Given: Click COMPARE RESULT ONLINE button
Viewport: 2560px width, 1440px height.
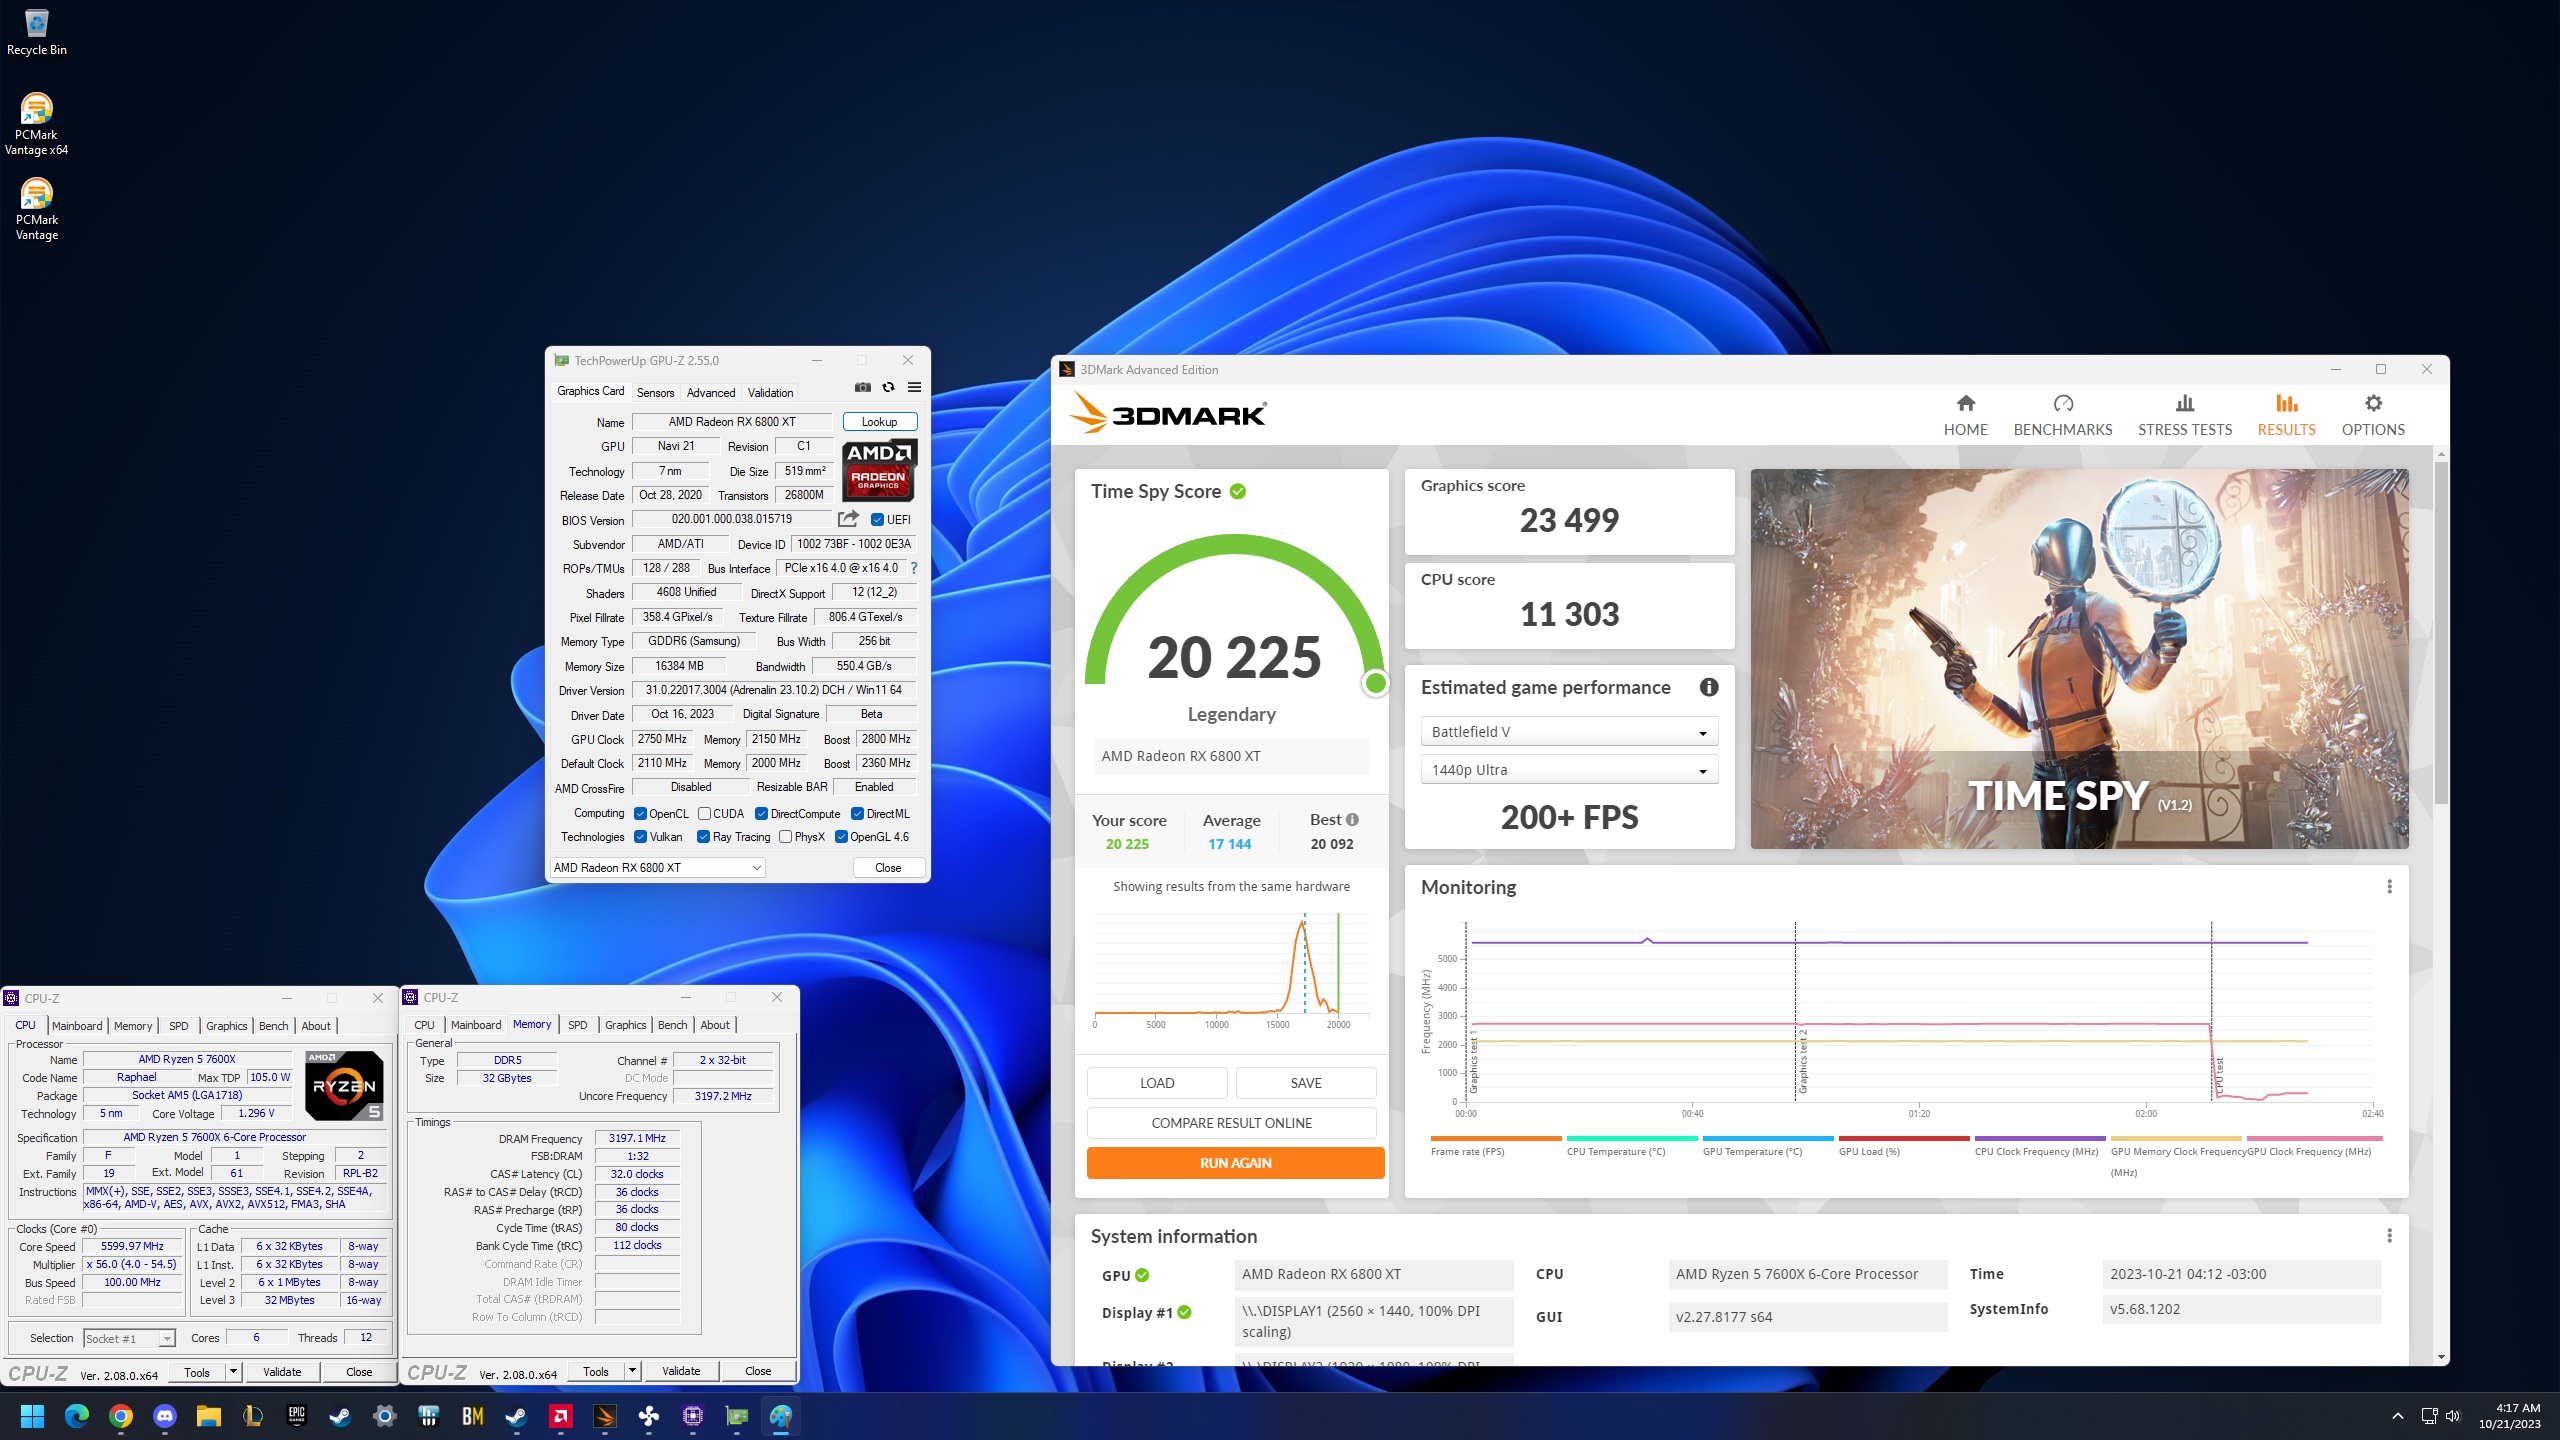Looking at the screenshot, I should tap(1232, 1123).
